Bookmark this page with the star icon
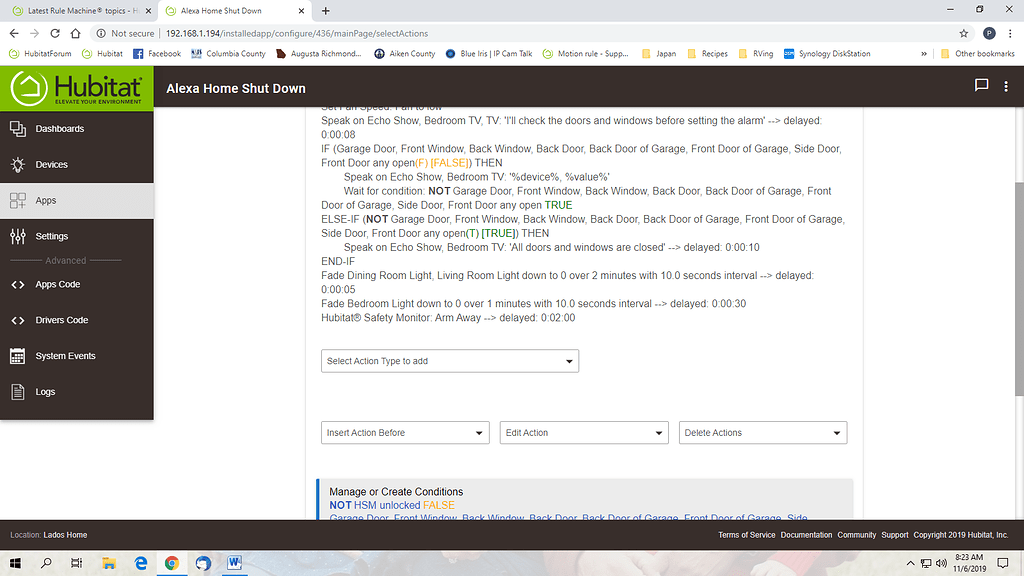Screen dimensions: 1024x576 [963, 33]
